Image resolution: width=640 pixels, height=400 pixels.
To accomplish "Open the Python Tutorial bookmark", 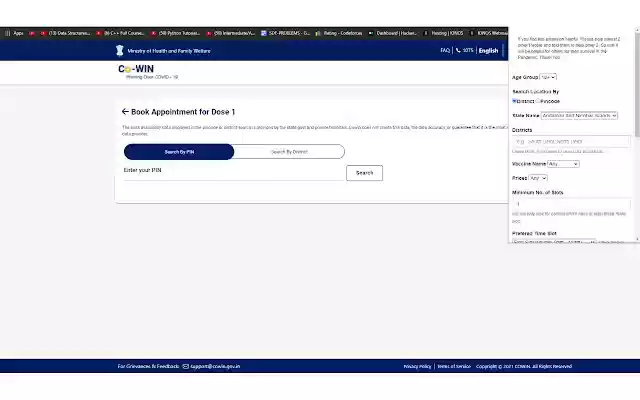I will pos(176,33).
